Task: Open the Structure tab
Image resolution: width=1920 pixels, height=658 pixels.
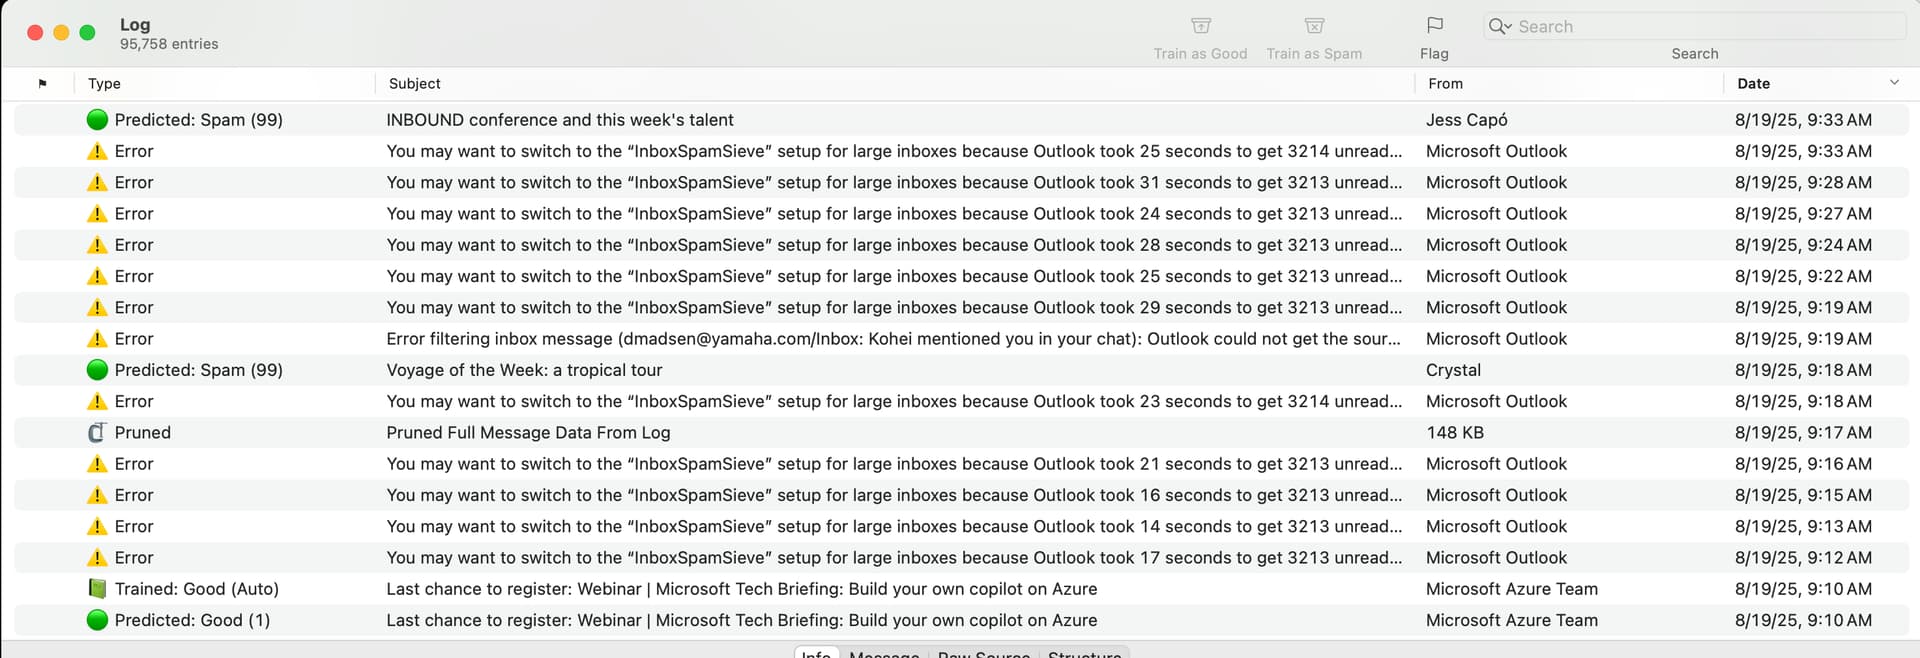Action: pyautogui.click(x=1084, y=653)
